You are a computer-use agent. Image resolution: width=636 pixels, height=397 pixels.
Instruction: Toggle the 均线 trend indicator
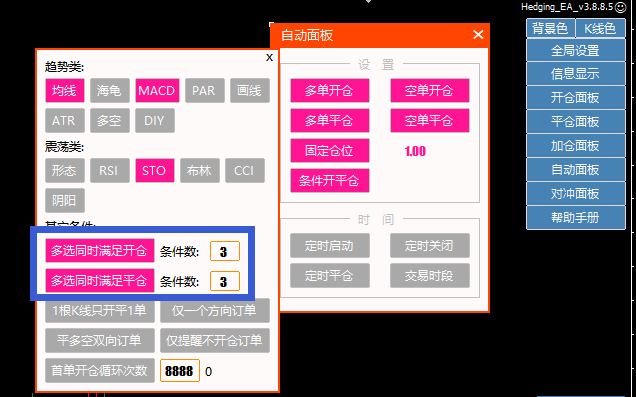[65, 90]
